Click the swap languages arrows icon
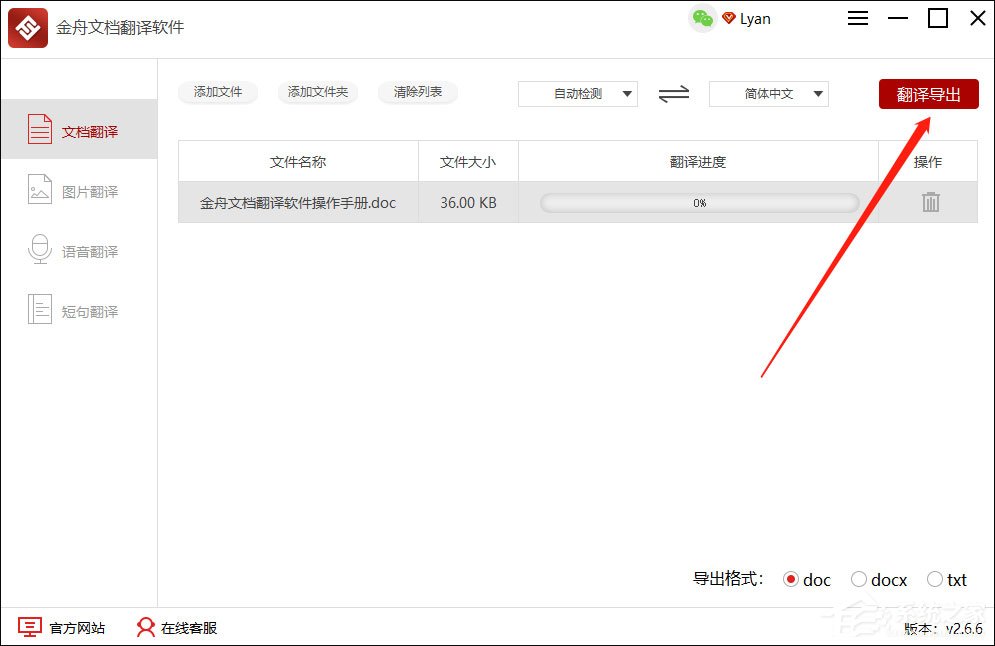Viewport: 995px width, 646px height. pos(673,92)
